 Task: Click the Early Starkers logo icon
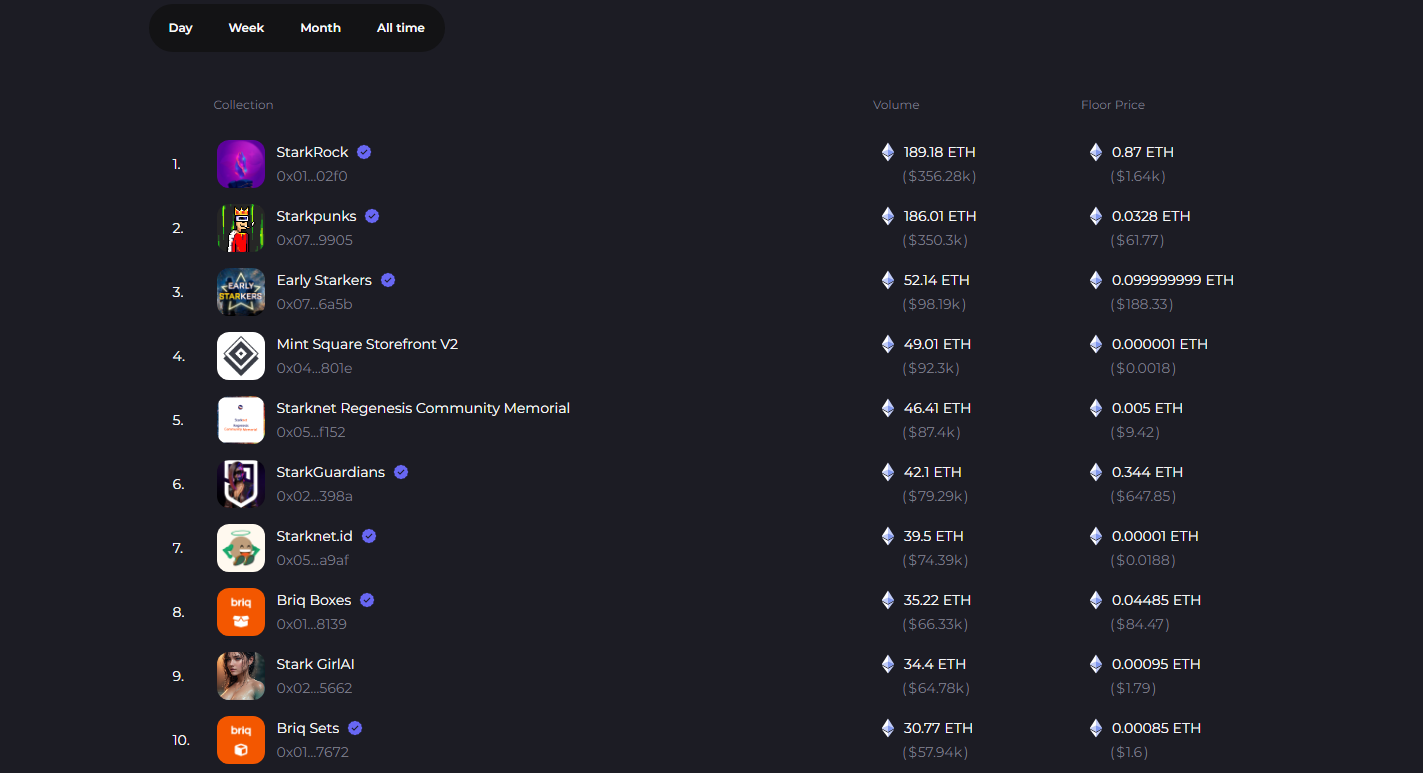[241, 292]
